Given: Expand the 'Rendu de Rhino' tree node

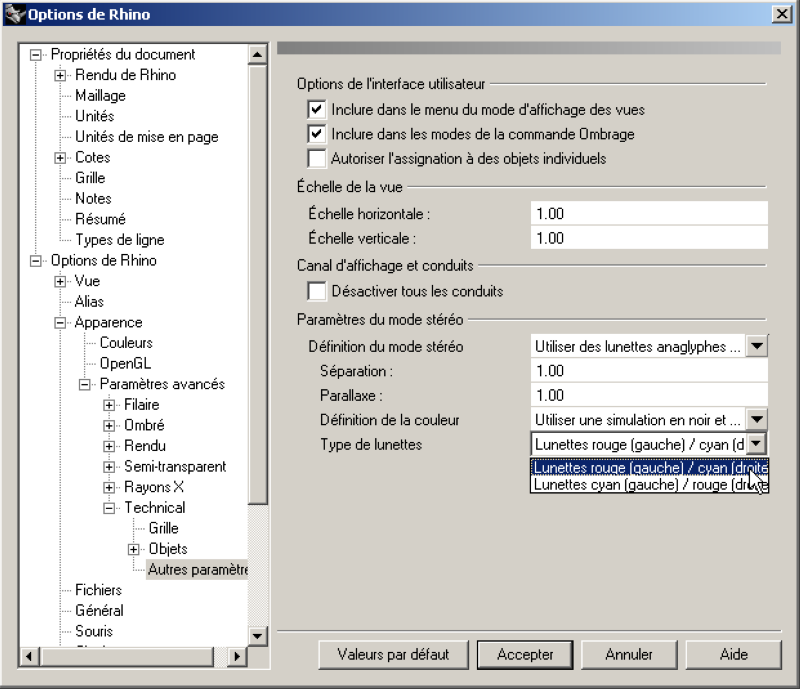Looking at the screenshot, I should (x=60, y=76).
